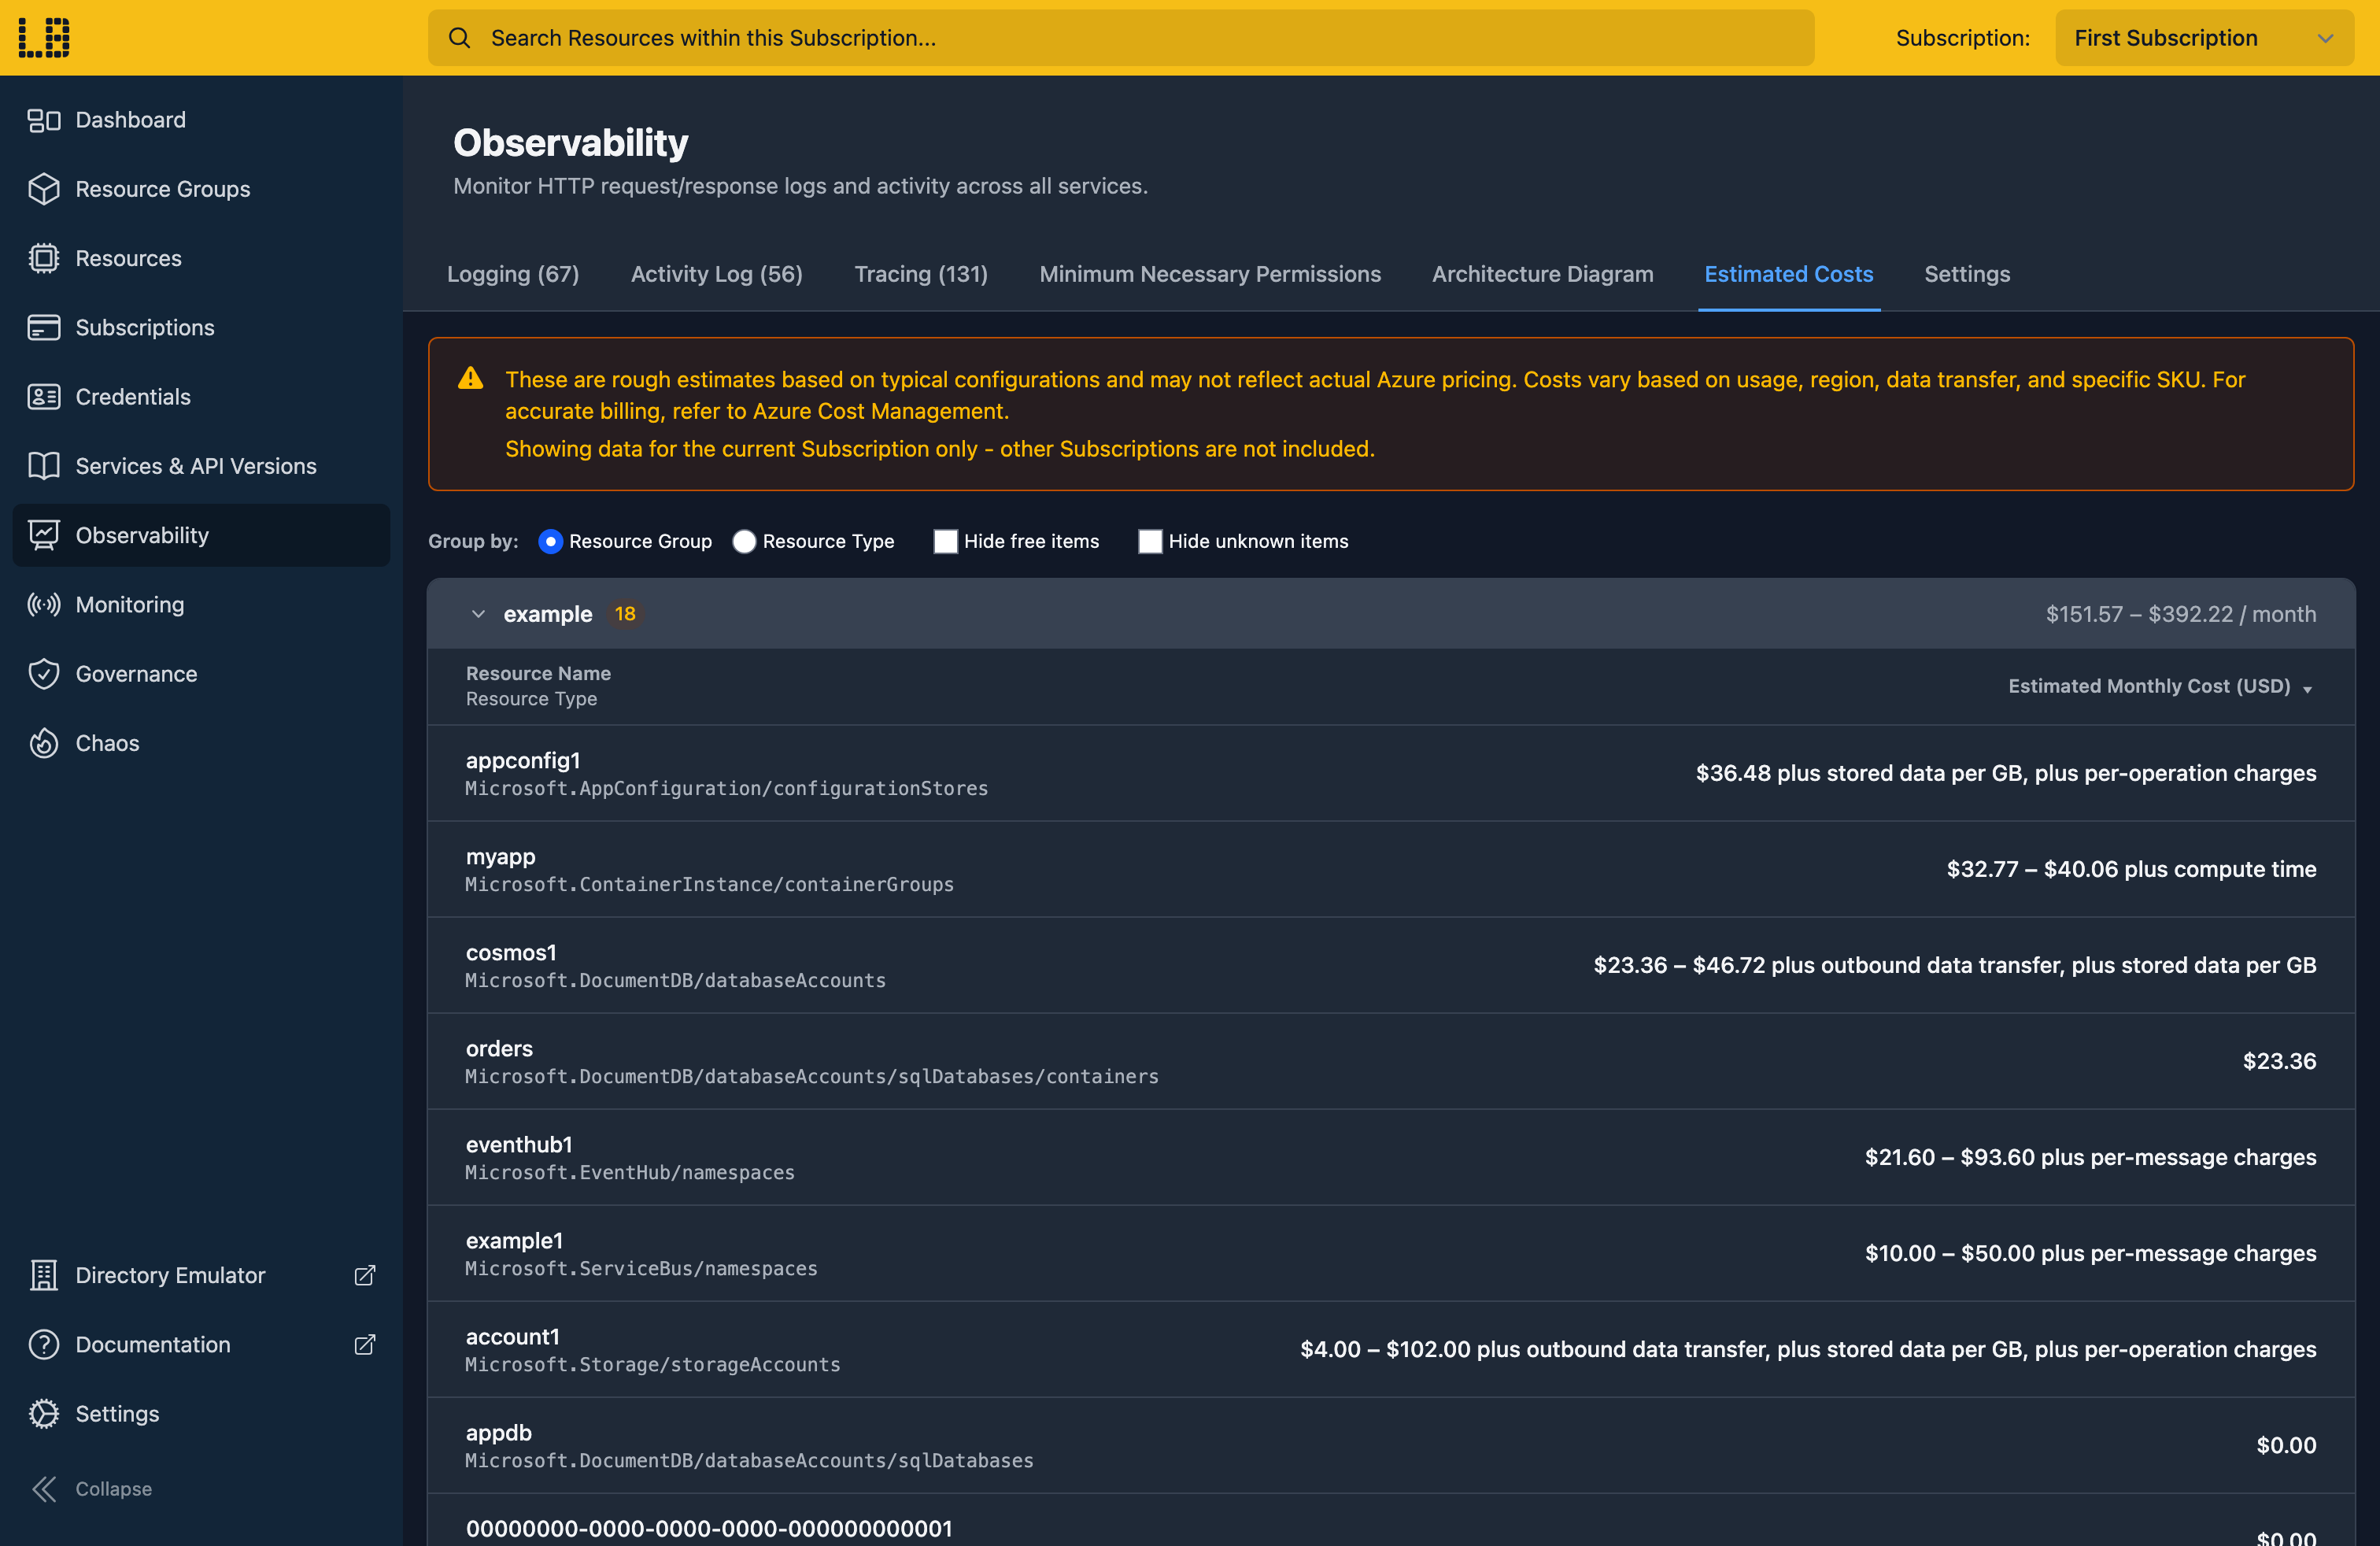Click the Observability chart icon

[x=44, y=535]
